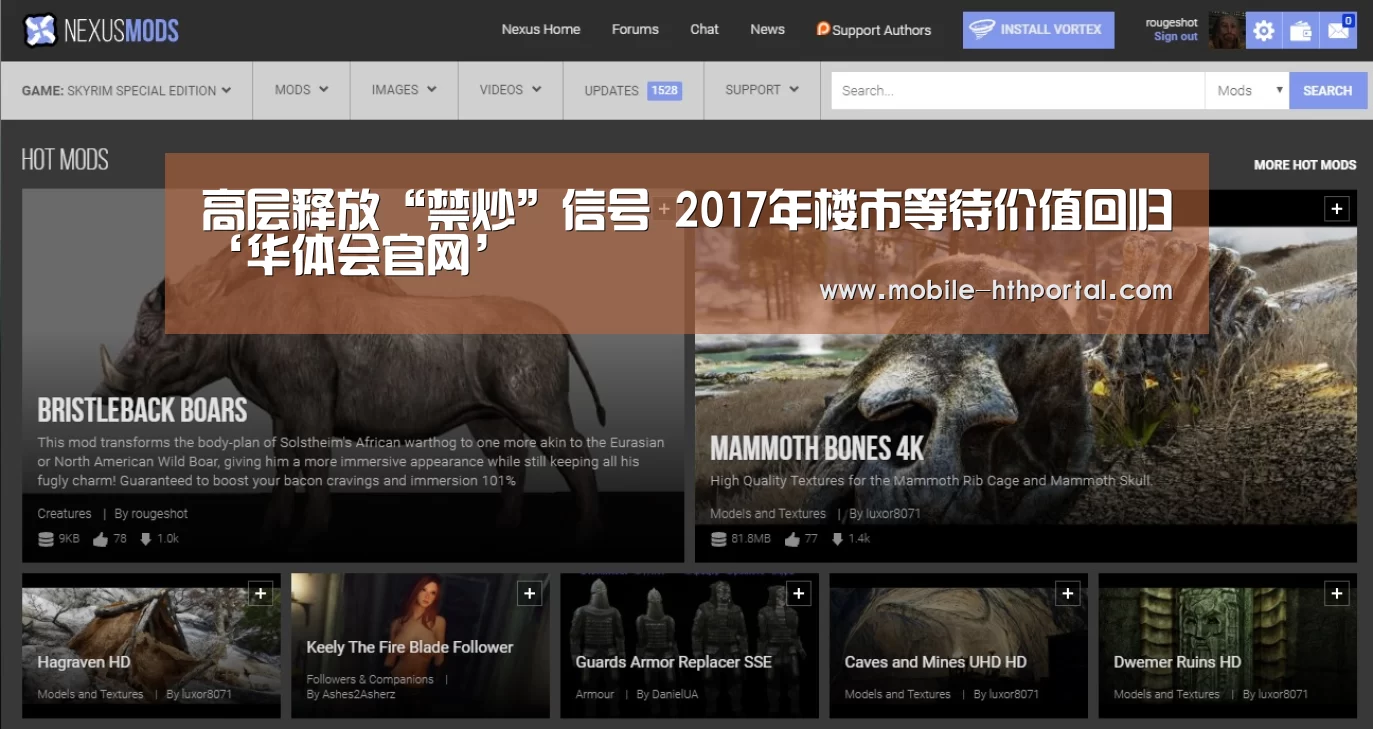The width and height of the screenshot is (1373, 729).
Task: Expand the Support navigation dropdown
Action: tap(762, 90)
